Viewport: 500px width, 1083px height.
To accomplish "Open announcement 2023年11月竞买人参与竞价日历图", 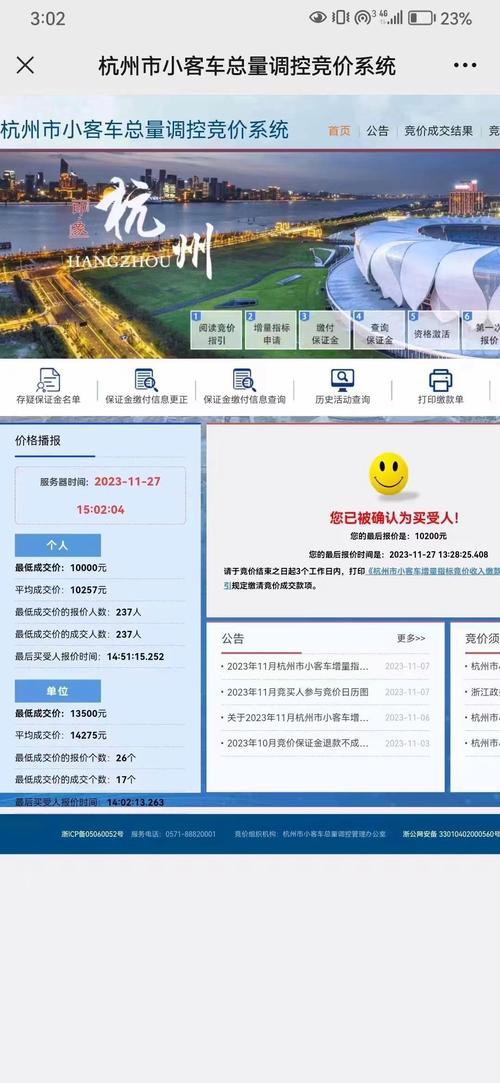I will [298, 692].
